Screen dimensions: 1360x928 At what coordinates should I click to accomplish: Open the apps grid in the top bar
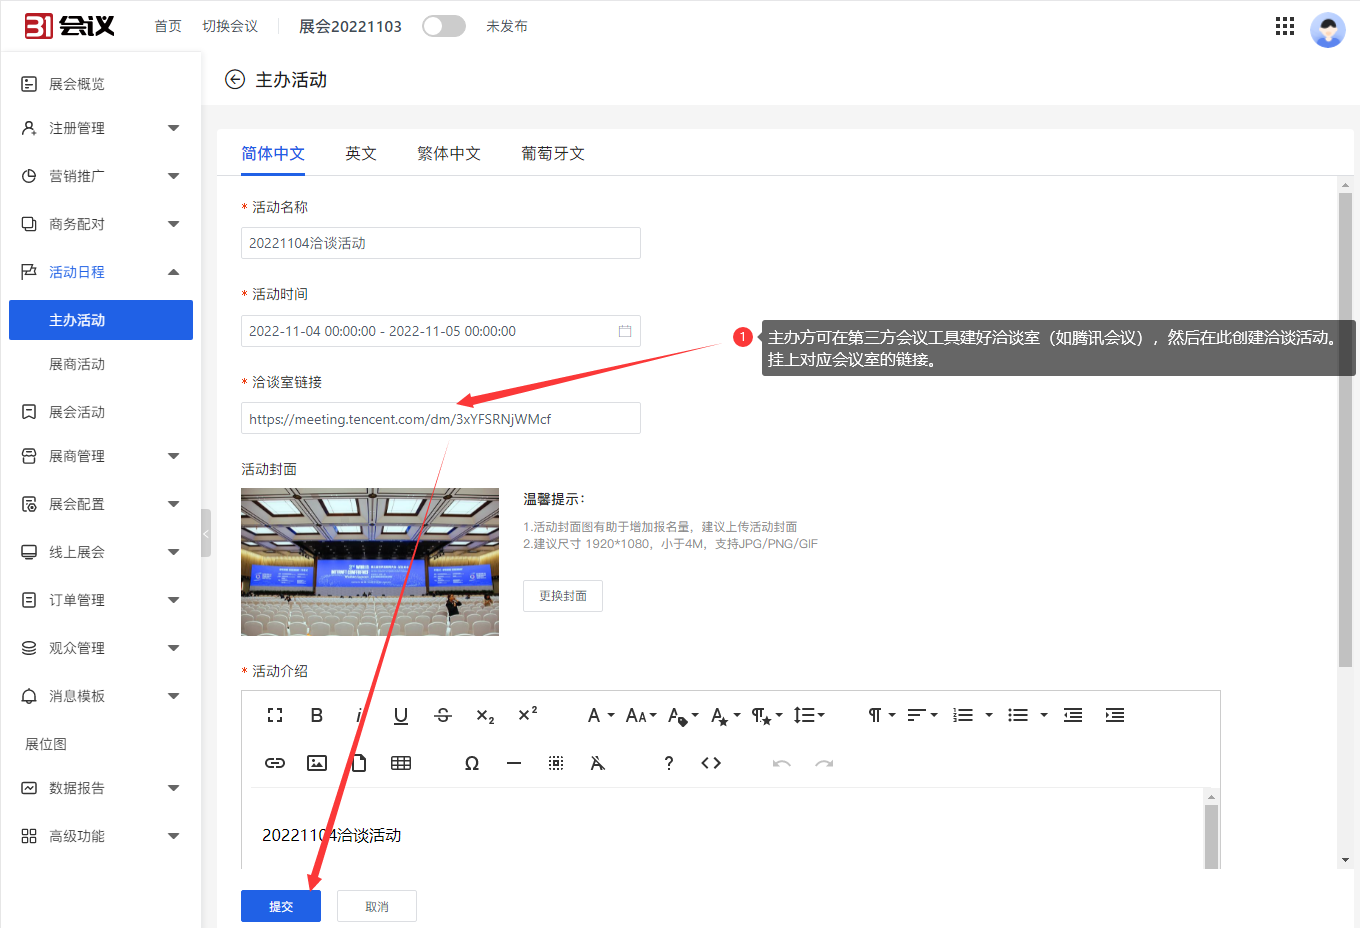1285,26
